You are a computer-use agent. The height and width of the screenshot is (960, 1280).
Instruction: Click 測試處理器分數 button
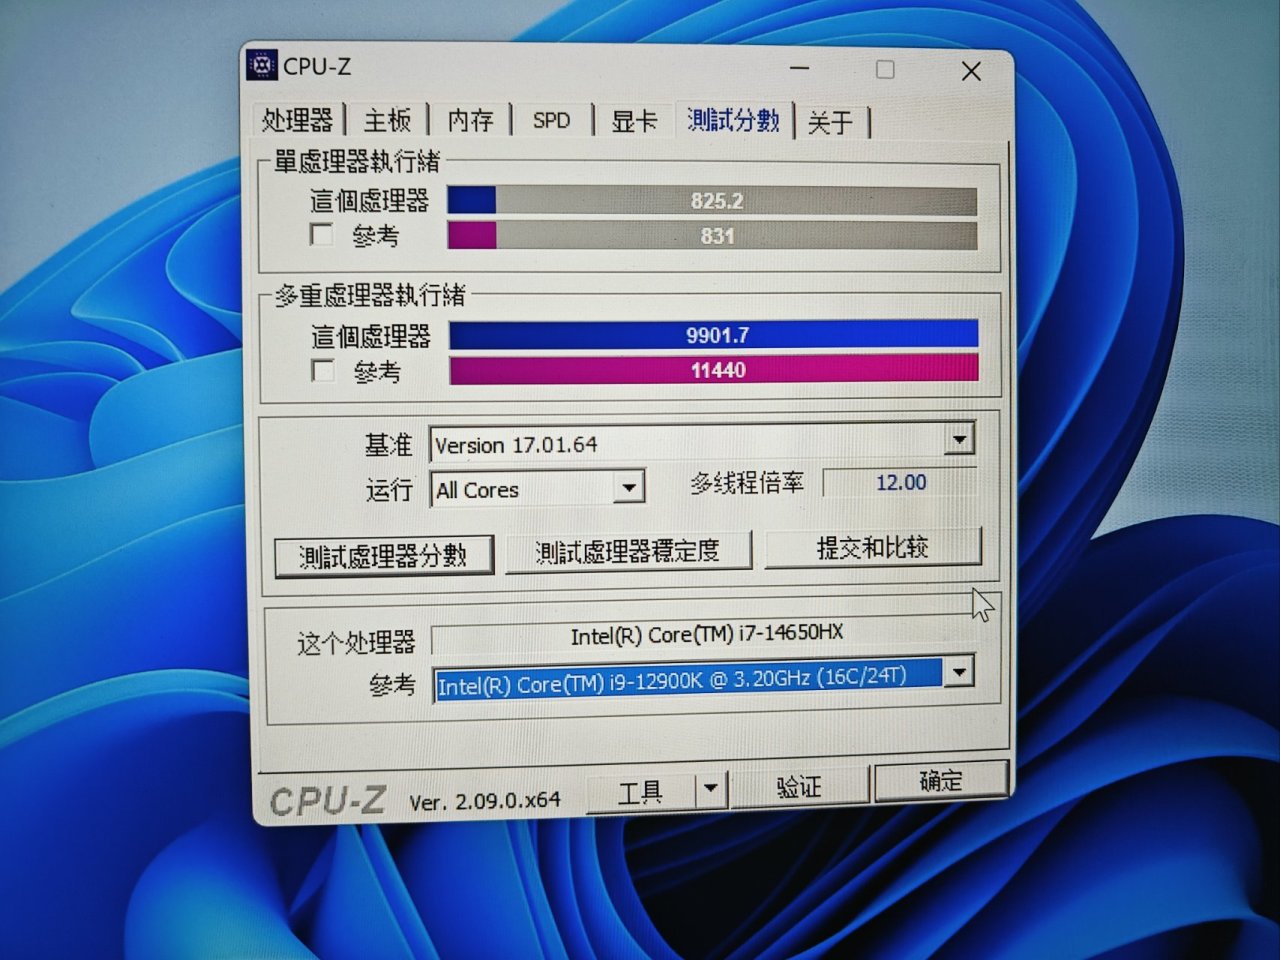[x=384, y=555]
